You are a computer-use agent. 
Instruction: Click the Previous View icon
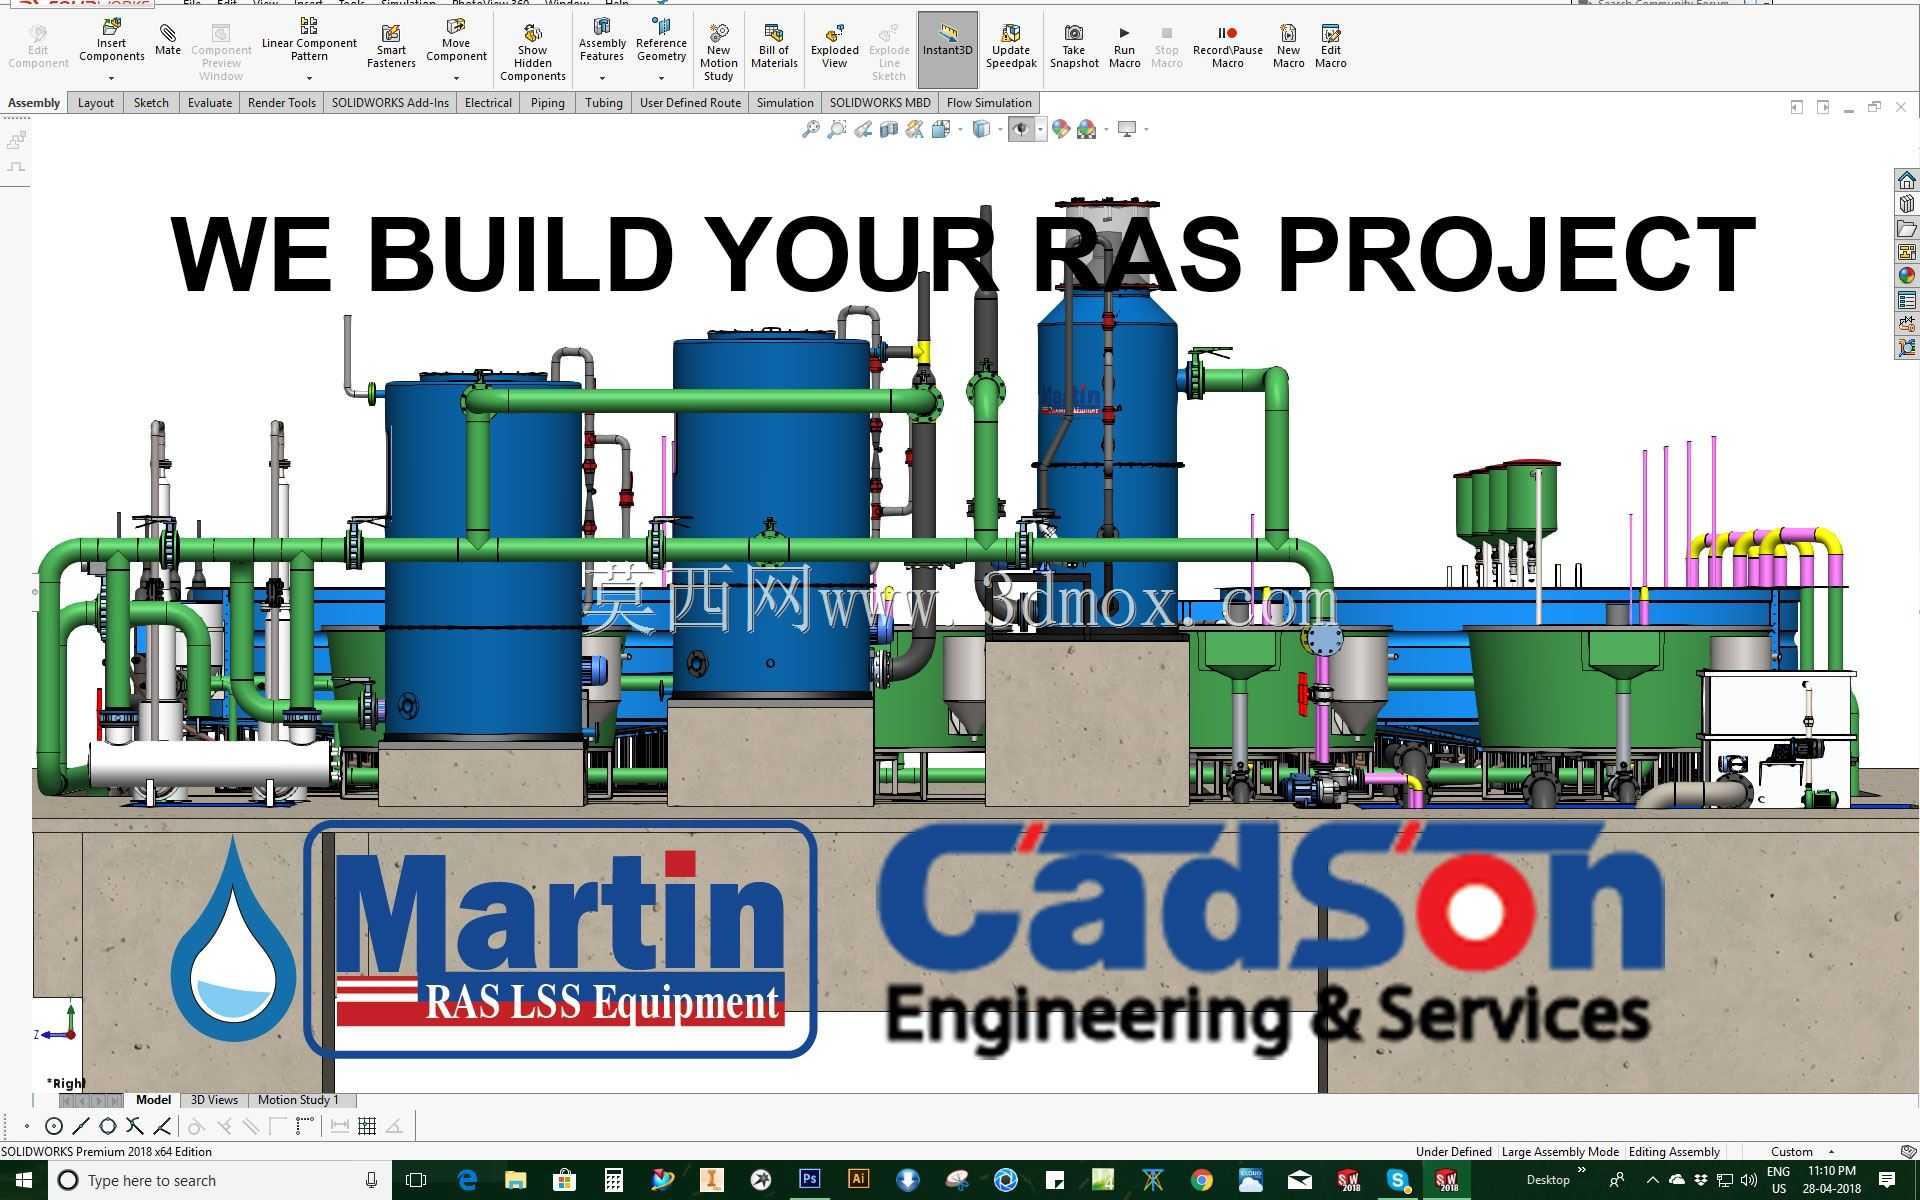(x=863, y=129)
